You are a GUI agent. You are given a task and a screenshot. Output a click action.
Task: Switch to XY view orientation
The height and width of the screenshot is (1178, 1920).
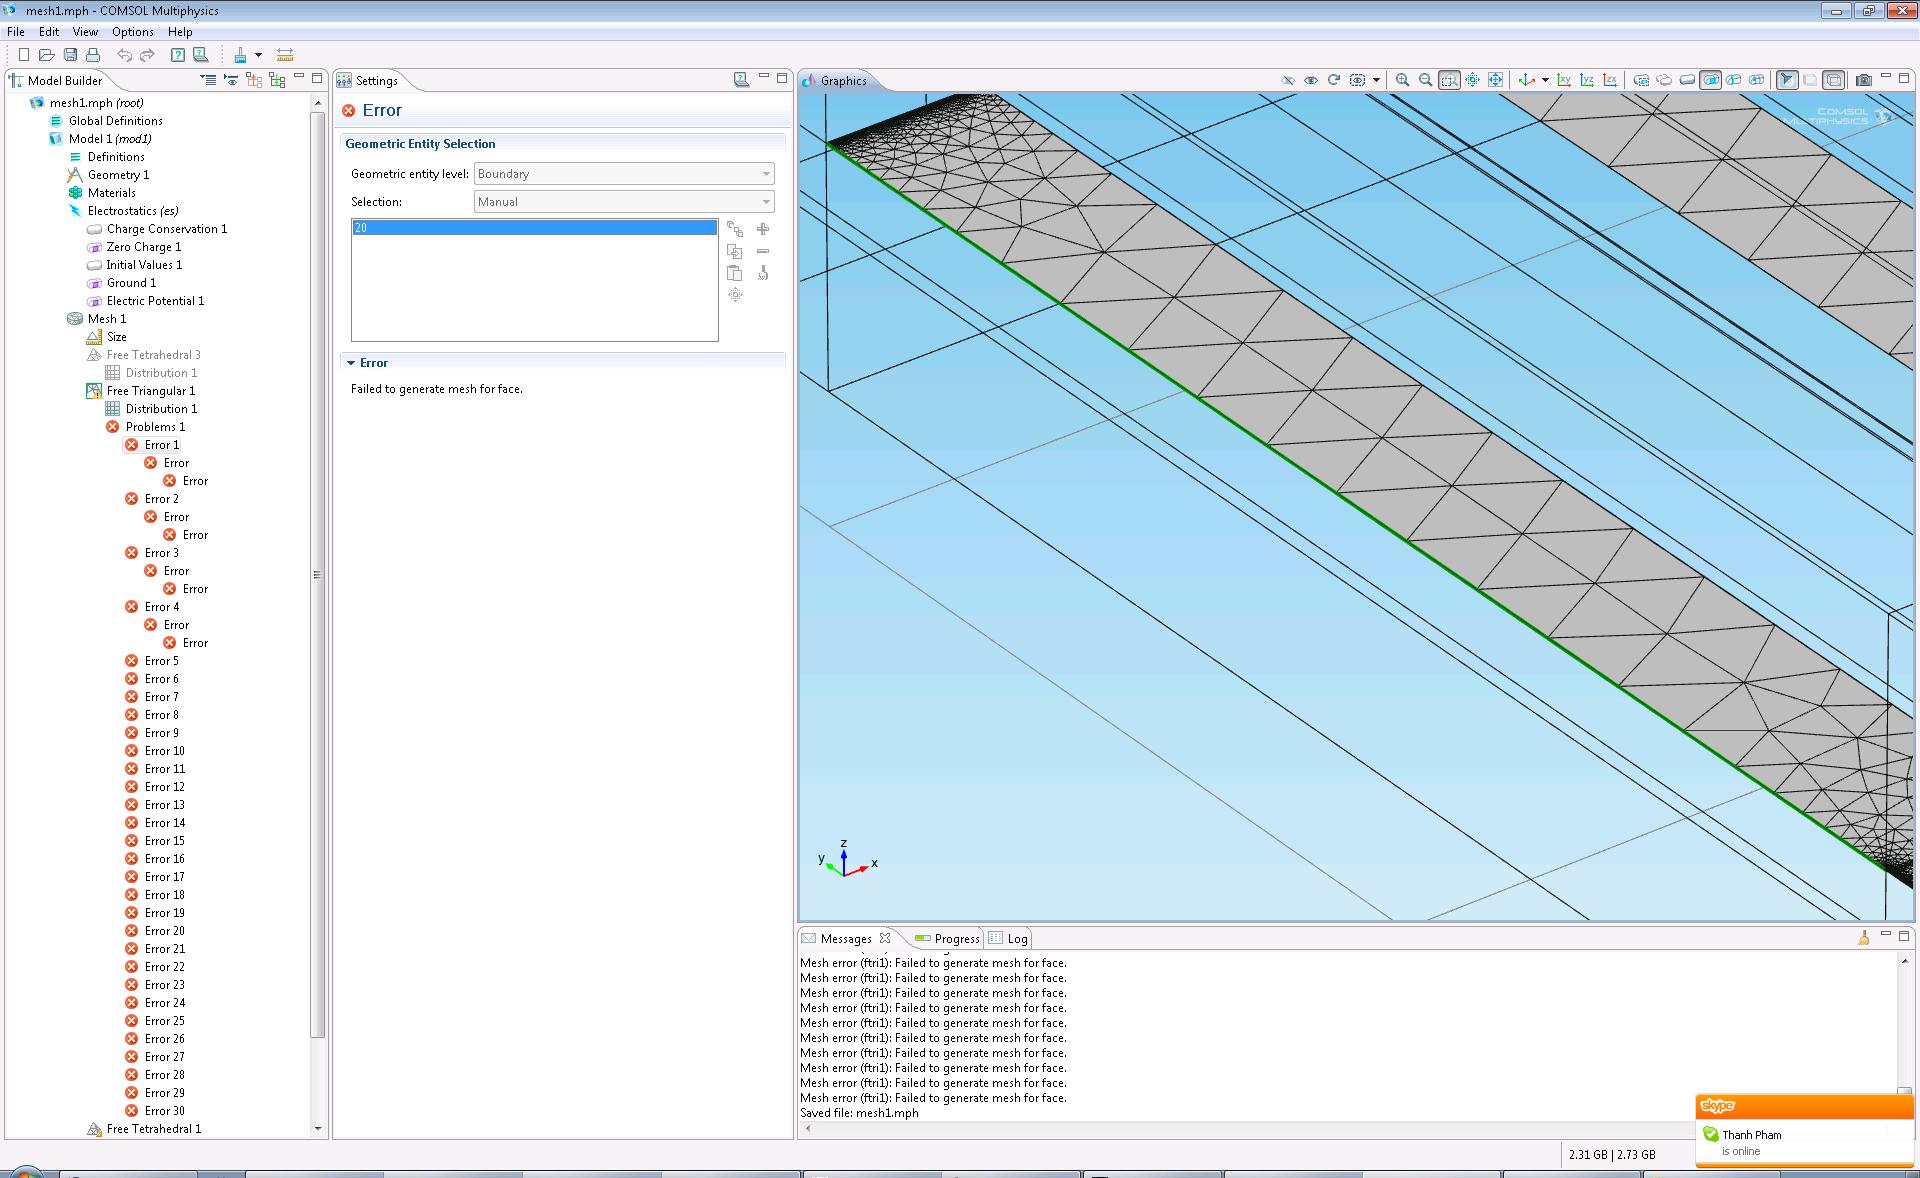pyautogui.click(x=1564, y=80)
